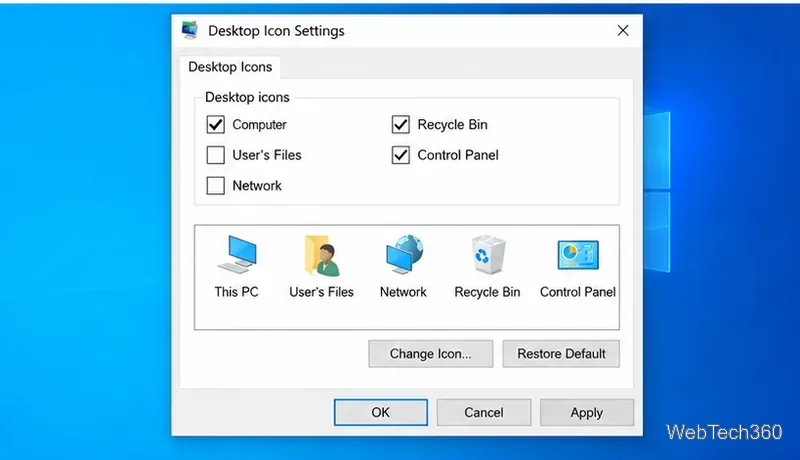Click the "Control Panel" label under its preview icon
The height and width of the screenshot is (460, 800).
coord(578,292)
